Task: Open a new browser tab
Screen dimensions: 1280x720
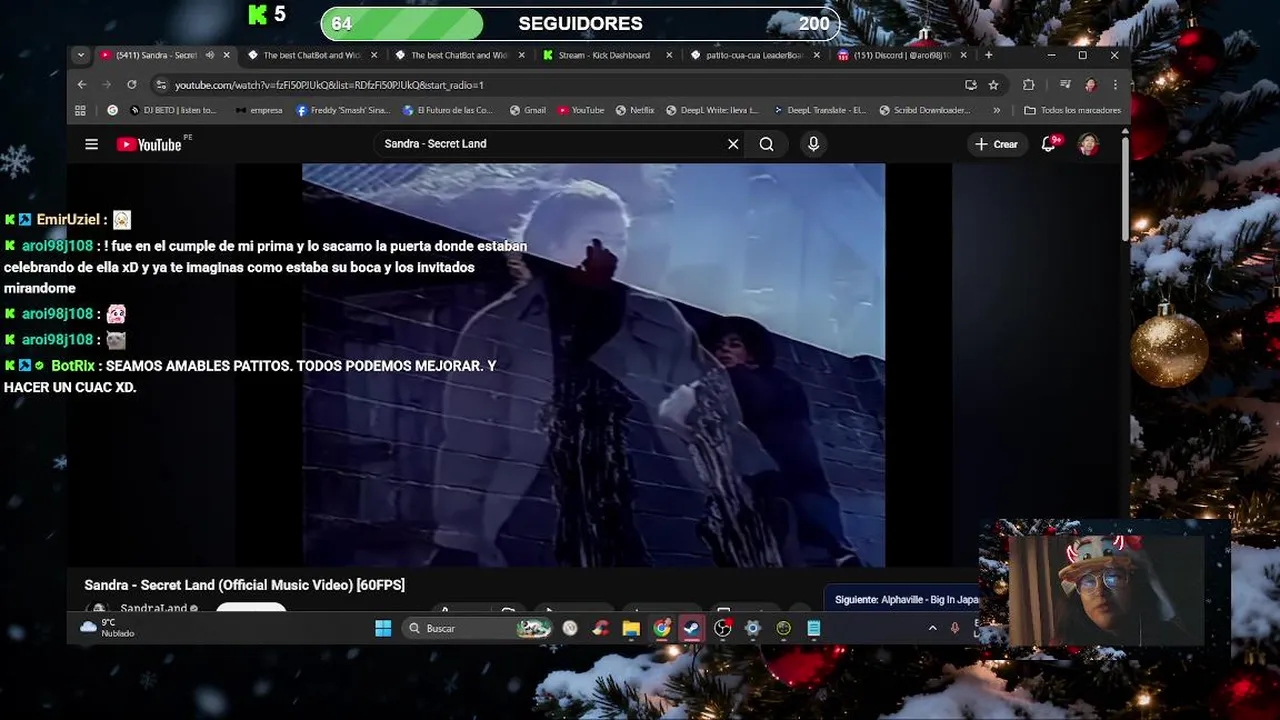Action: point(988,55)
